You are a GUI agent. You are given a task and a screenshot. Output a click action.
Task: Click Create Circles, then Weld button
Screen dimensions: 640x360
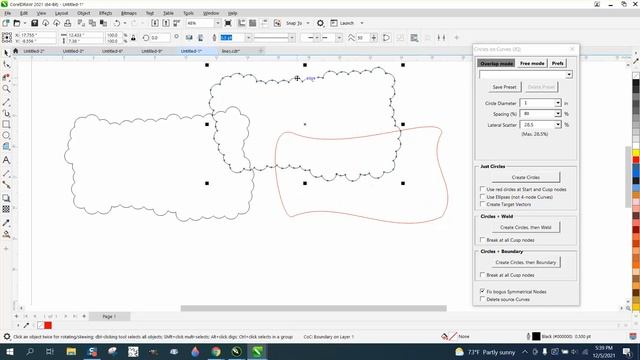coord(526,227)
